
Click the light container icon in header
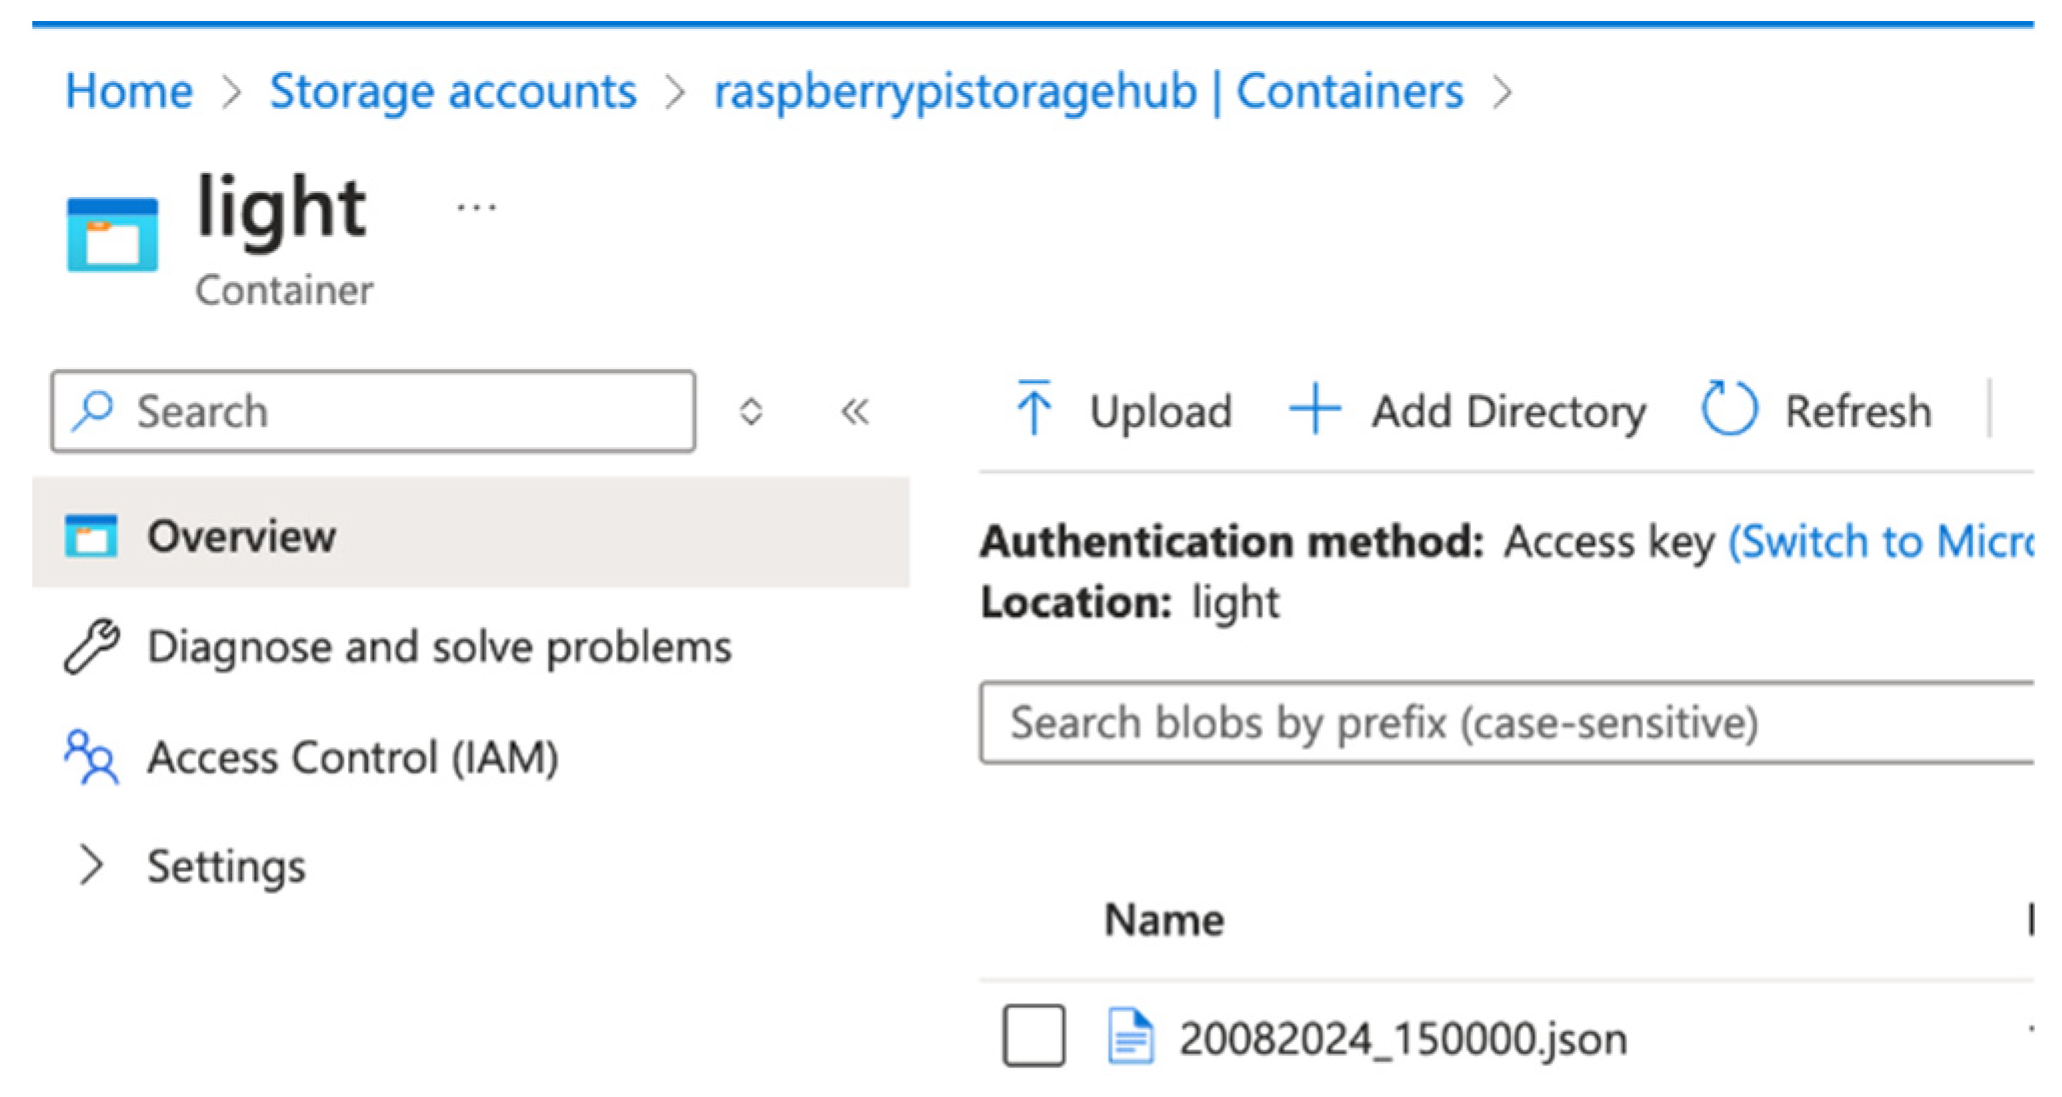point(112,234)
